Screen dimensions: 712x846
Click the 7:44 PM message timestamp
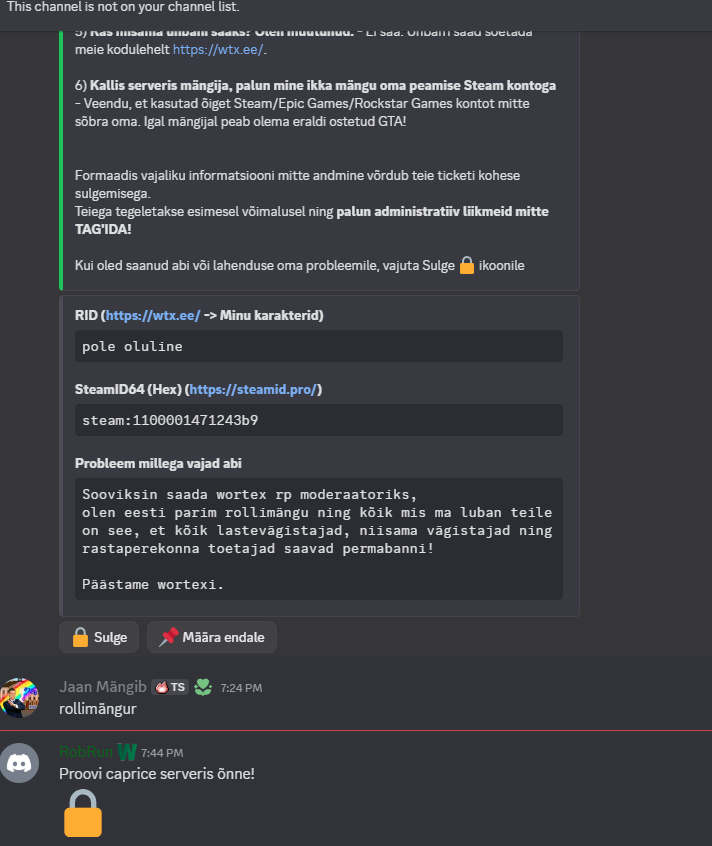(162, 753)
